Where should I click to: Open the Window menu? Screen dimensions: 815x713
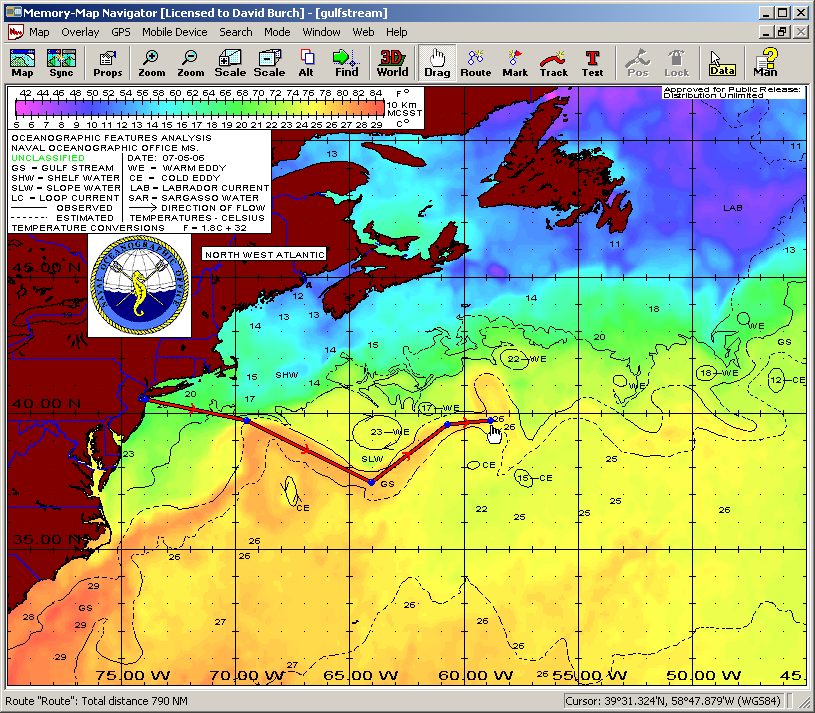click(x=321, y=32)
